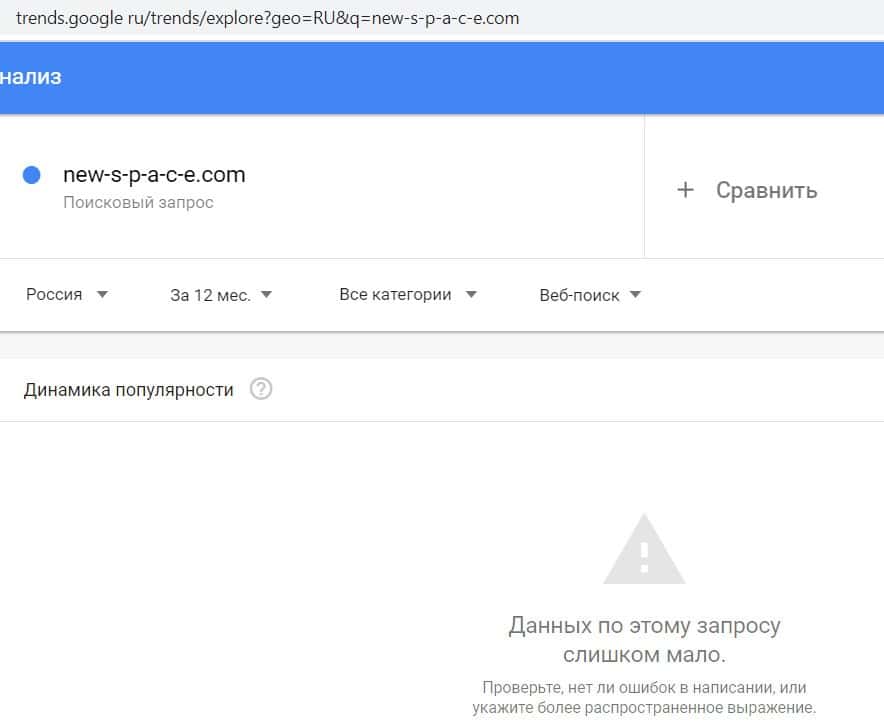Click the question mark help icon
Image resolution: width=884 pixels, height=724 pixels.
tap(261, 389)
